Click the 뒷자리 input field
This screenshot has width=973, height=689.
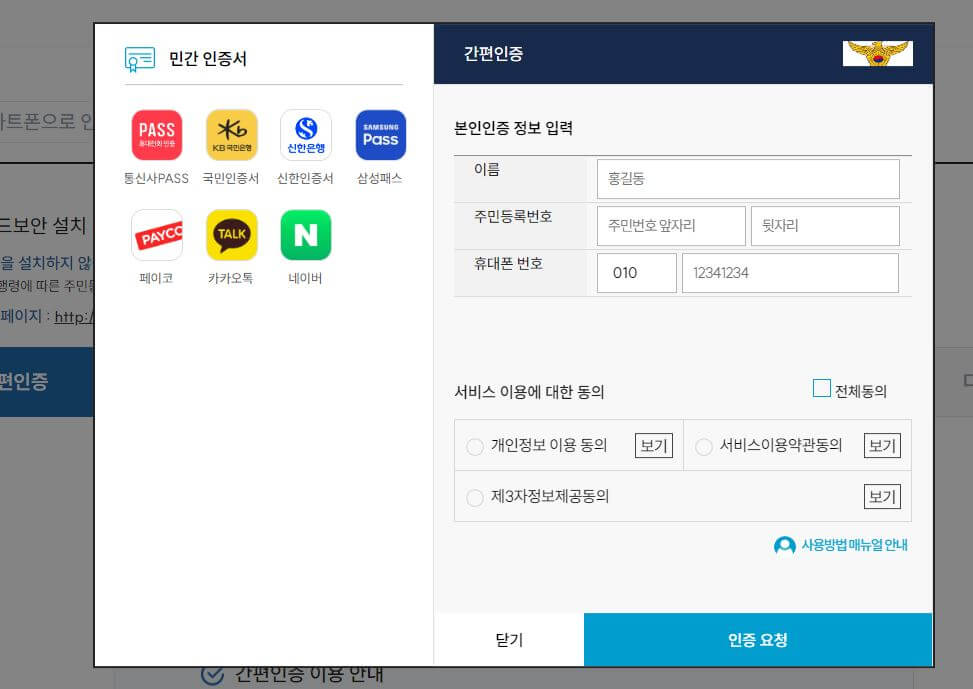pos(825,226)
